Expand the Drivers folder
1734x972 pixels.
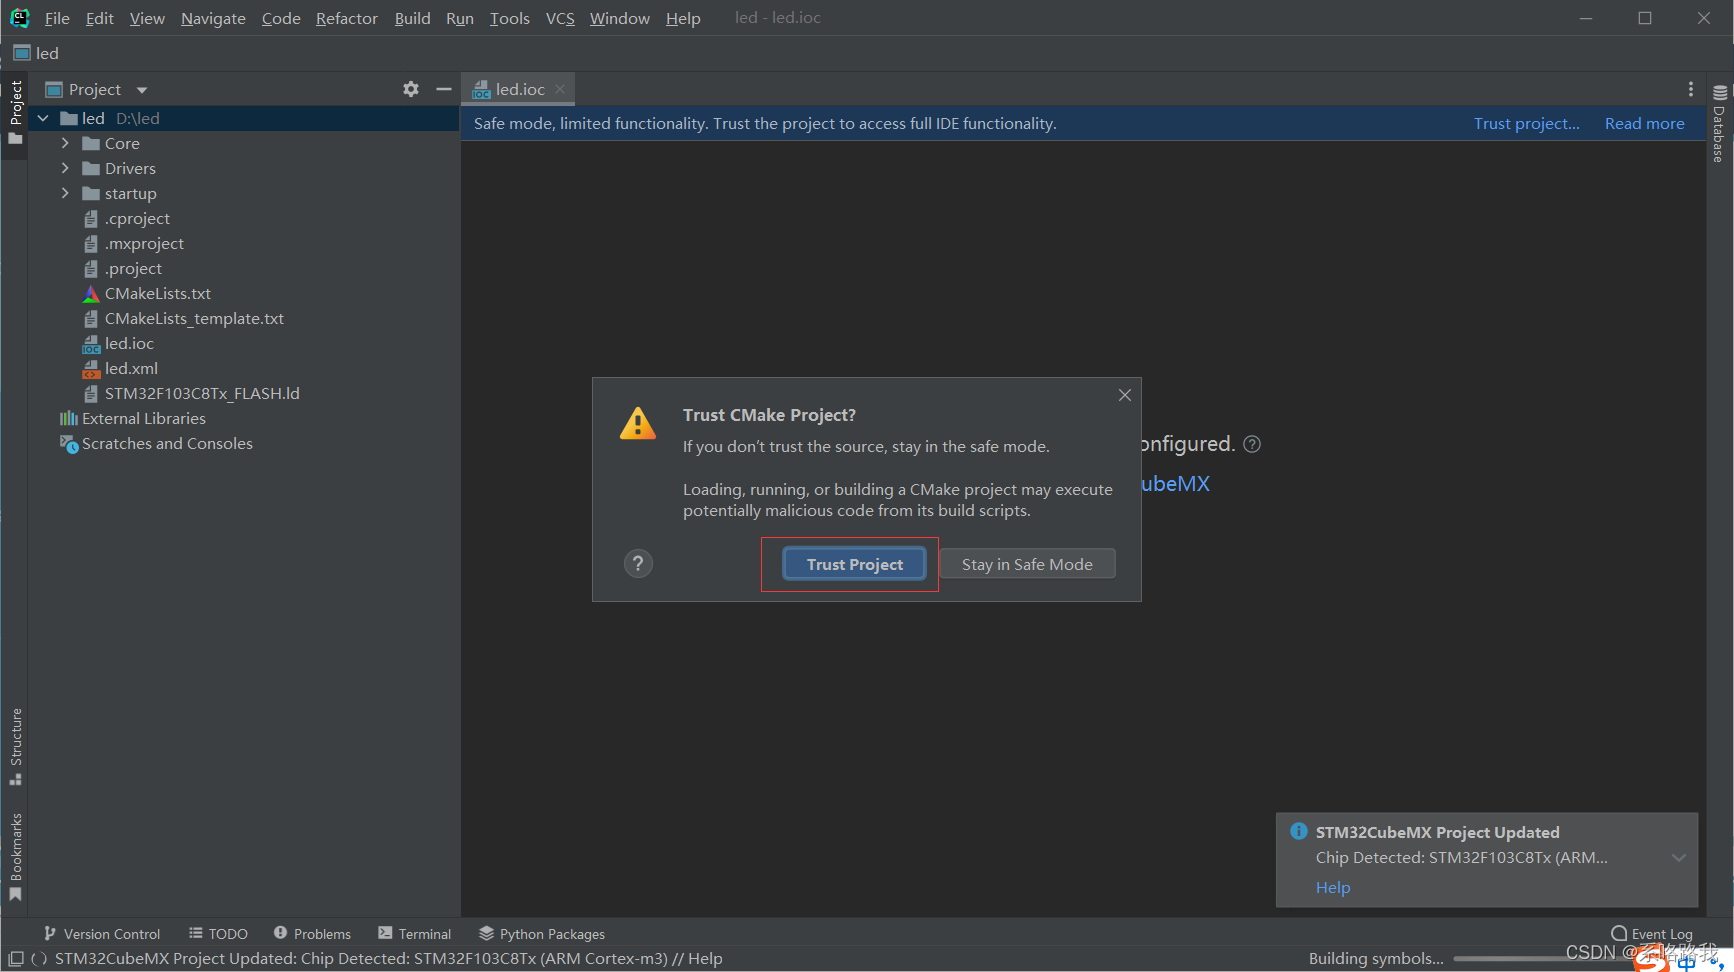tap(65, 169)
